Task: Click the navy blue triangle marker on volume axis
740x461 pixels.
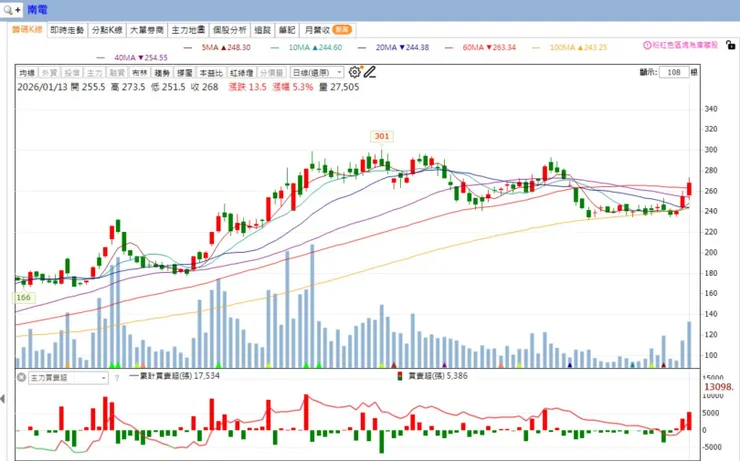Action: pos(570,365)
